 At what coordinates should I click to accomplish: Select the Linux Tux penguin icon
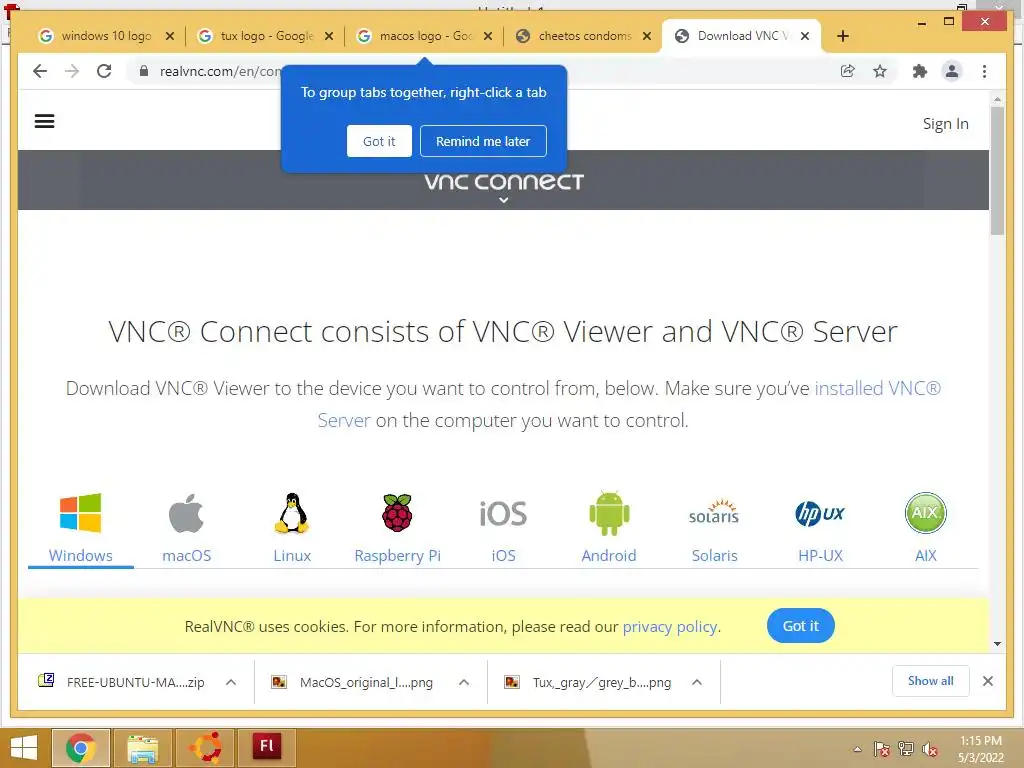pyautogui.click(x=292, y=513)
